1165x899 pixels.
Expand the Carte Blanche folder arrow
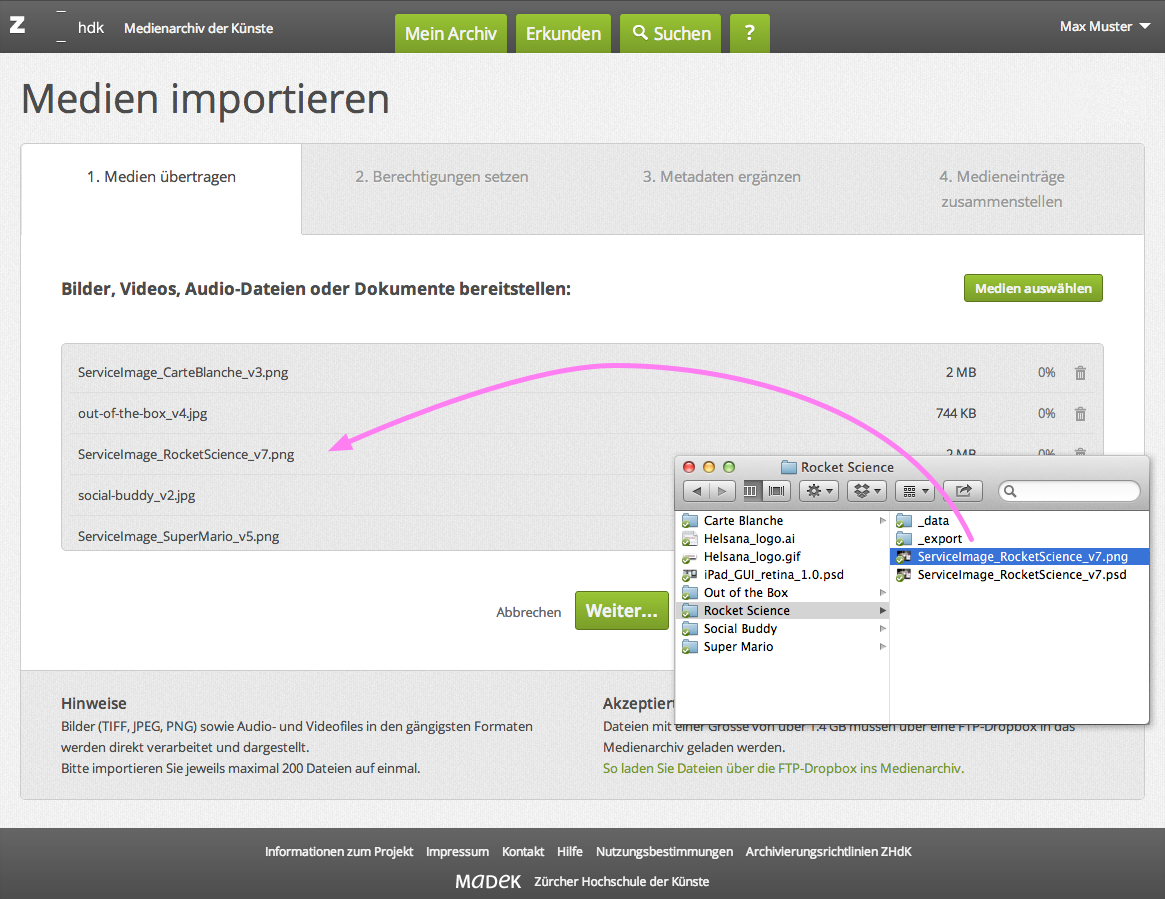(882, 521)
